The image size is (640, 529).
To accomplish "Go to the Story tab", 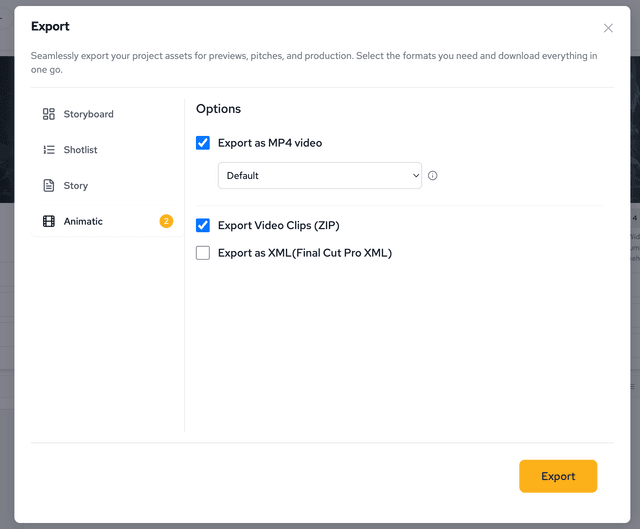I will pyautogui.click(x=76, y=186).
